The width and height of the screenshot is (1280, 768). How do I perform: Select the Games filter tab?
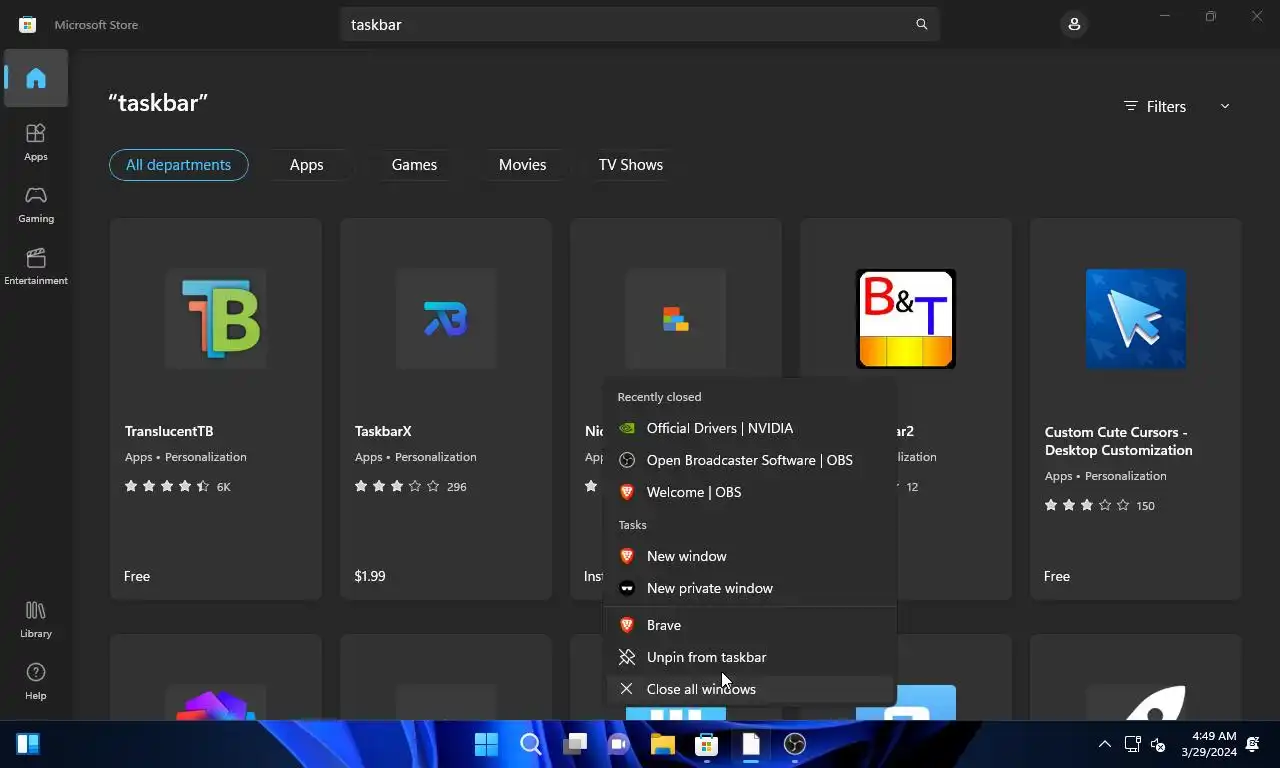[x=414, y=165]
